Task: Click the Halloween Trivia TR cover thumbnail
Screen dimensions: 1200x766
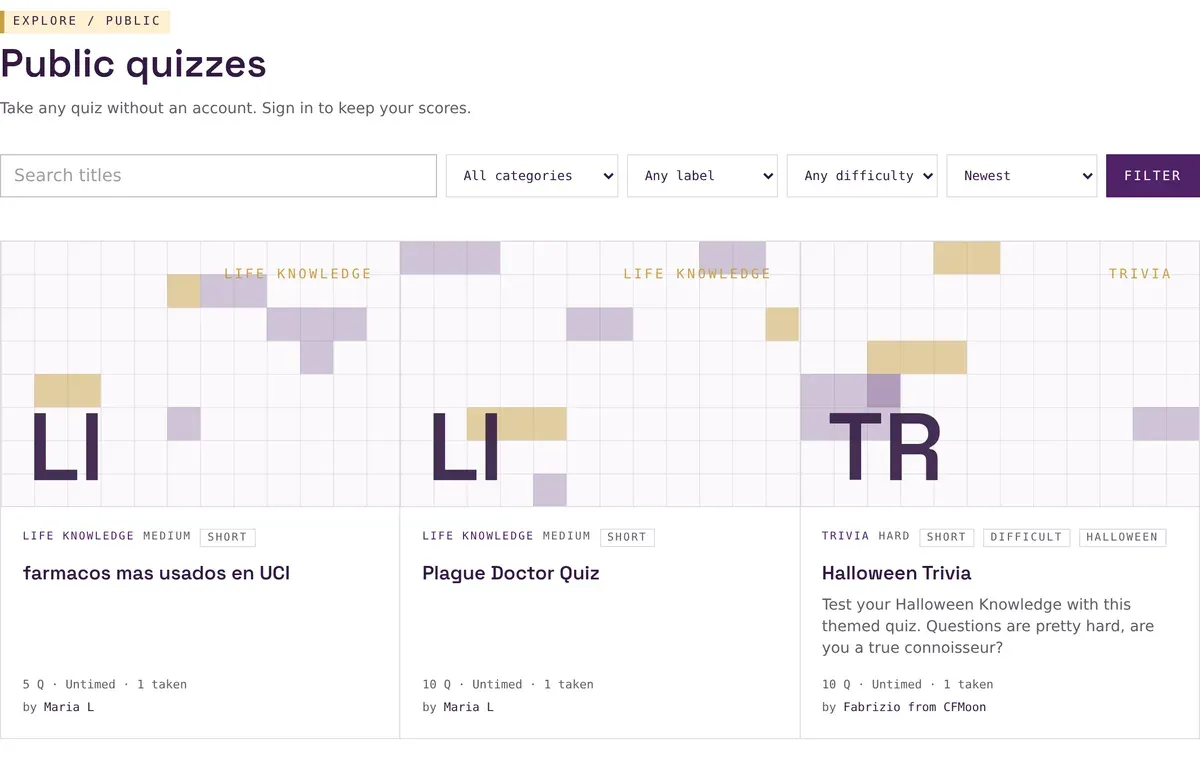Action: 1000,374
